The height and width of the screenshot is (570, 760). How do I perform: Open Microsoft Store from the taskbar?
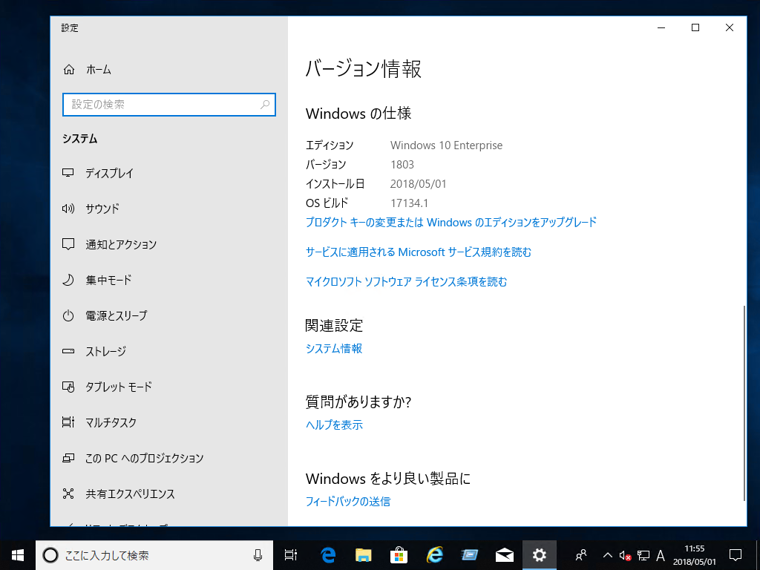click(x=398, y=555)
